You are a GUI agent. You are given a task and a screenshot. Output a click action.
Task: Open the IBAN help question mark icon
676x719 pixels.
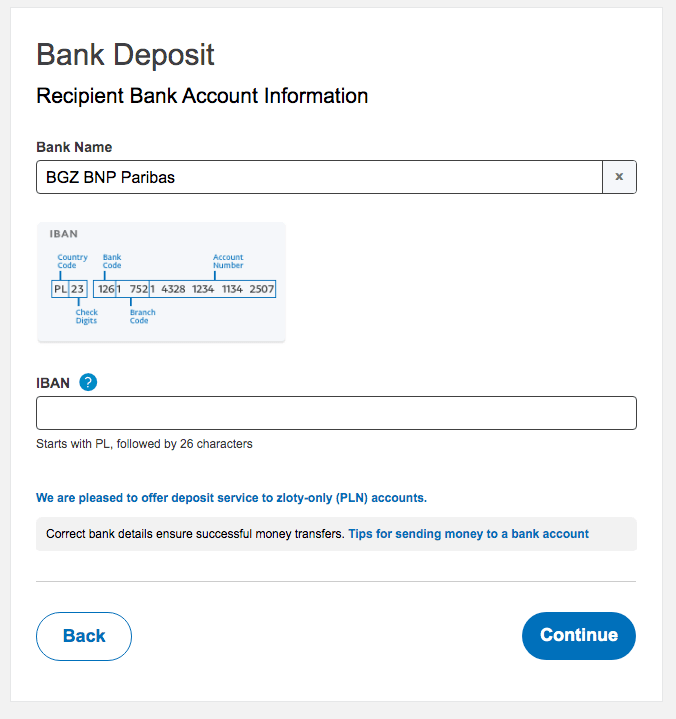click(88, 382)
